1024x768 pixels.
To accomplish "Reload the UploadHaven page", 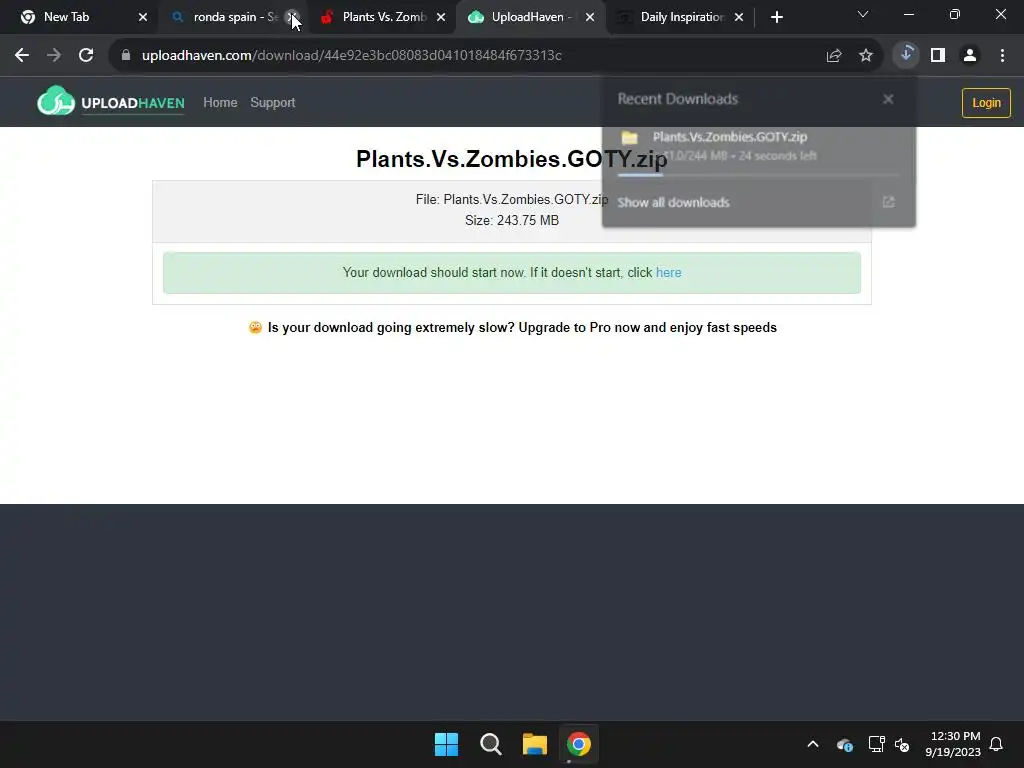I will point(86,56).
